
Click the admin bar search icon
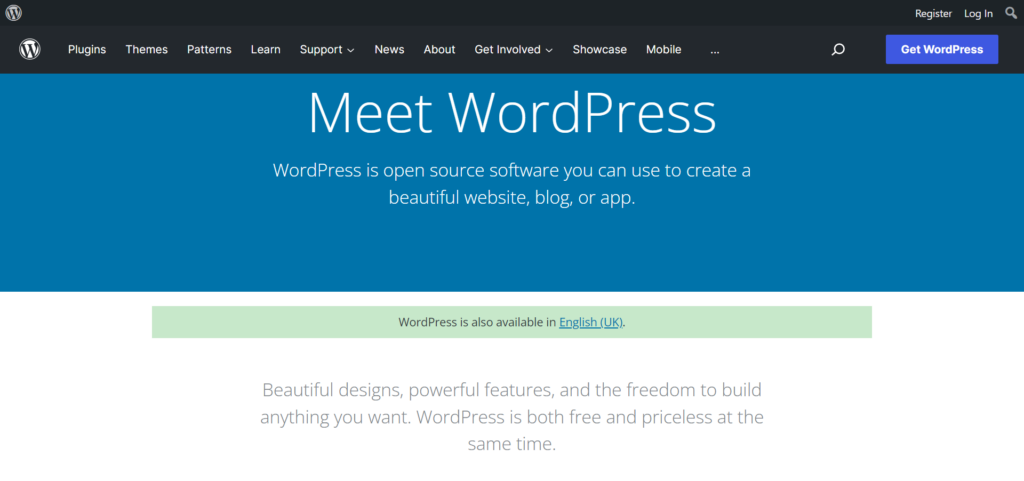[1011, 13]
